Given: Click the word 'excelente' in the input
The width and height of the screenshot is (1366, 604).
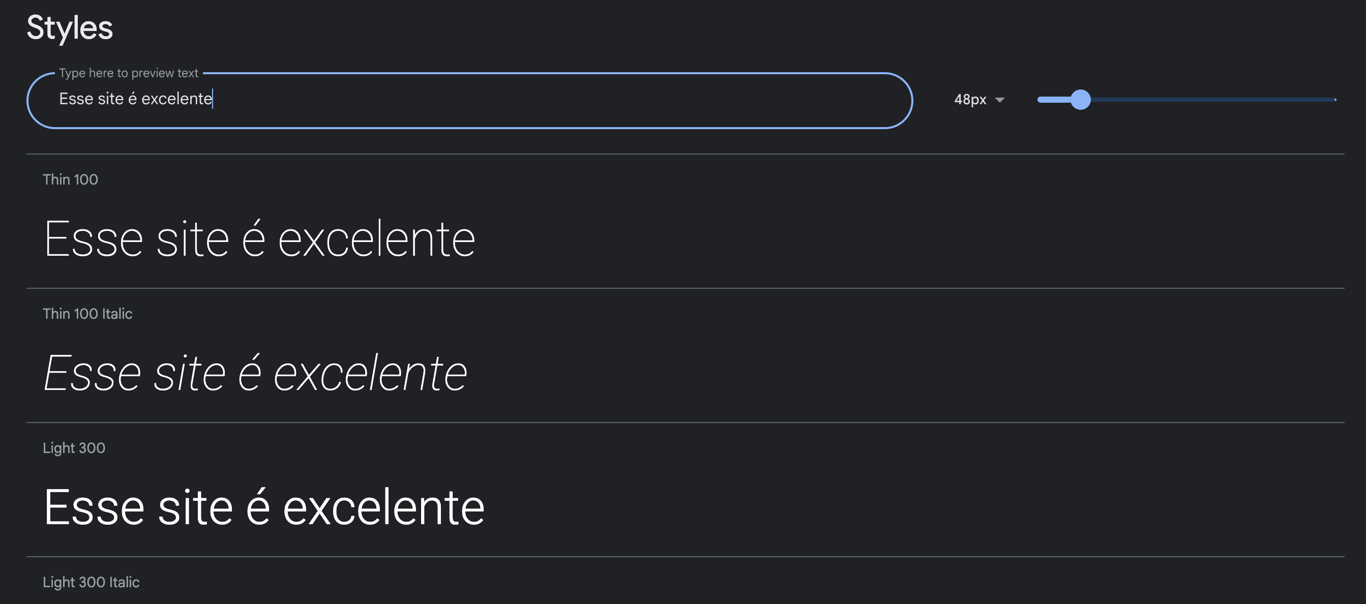Looking at the screenshot, I should click(x=178, y=100).
